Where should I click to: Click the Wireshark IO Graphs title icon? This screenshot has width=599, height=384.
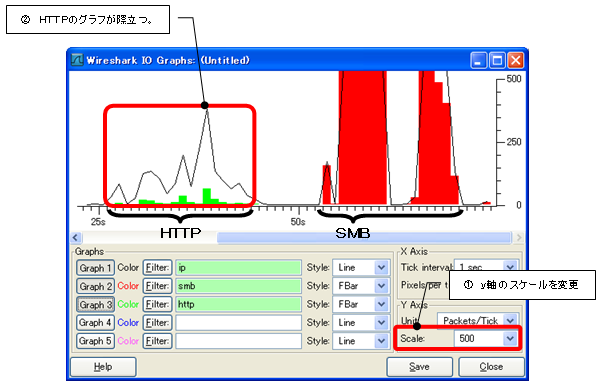(77, 60)
